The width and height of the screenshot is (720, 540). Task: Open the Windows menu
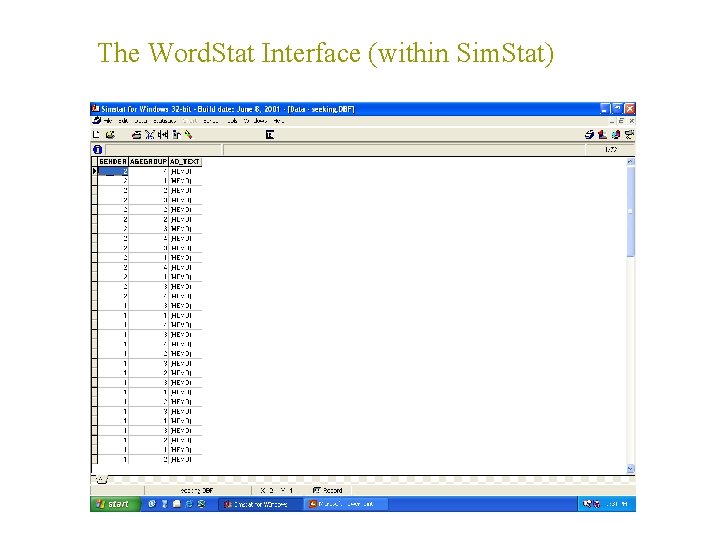pyautogui.click(x=255, y=121)
